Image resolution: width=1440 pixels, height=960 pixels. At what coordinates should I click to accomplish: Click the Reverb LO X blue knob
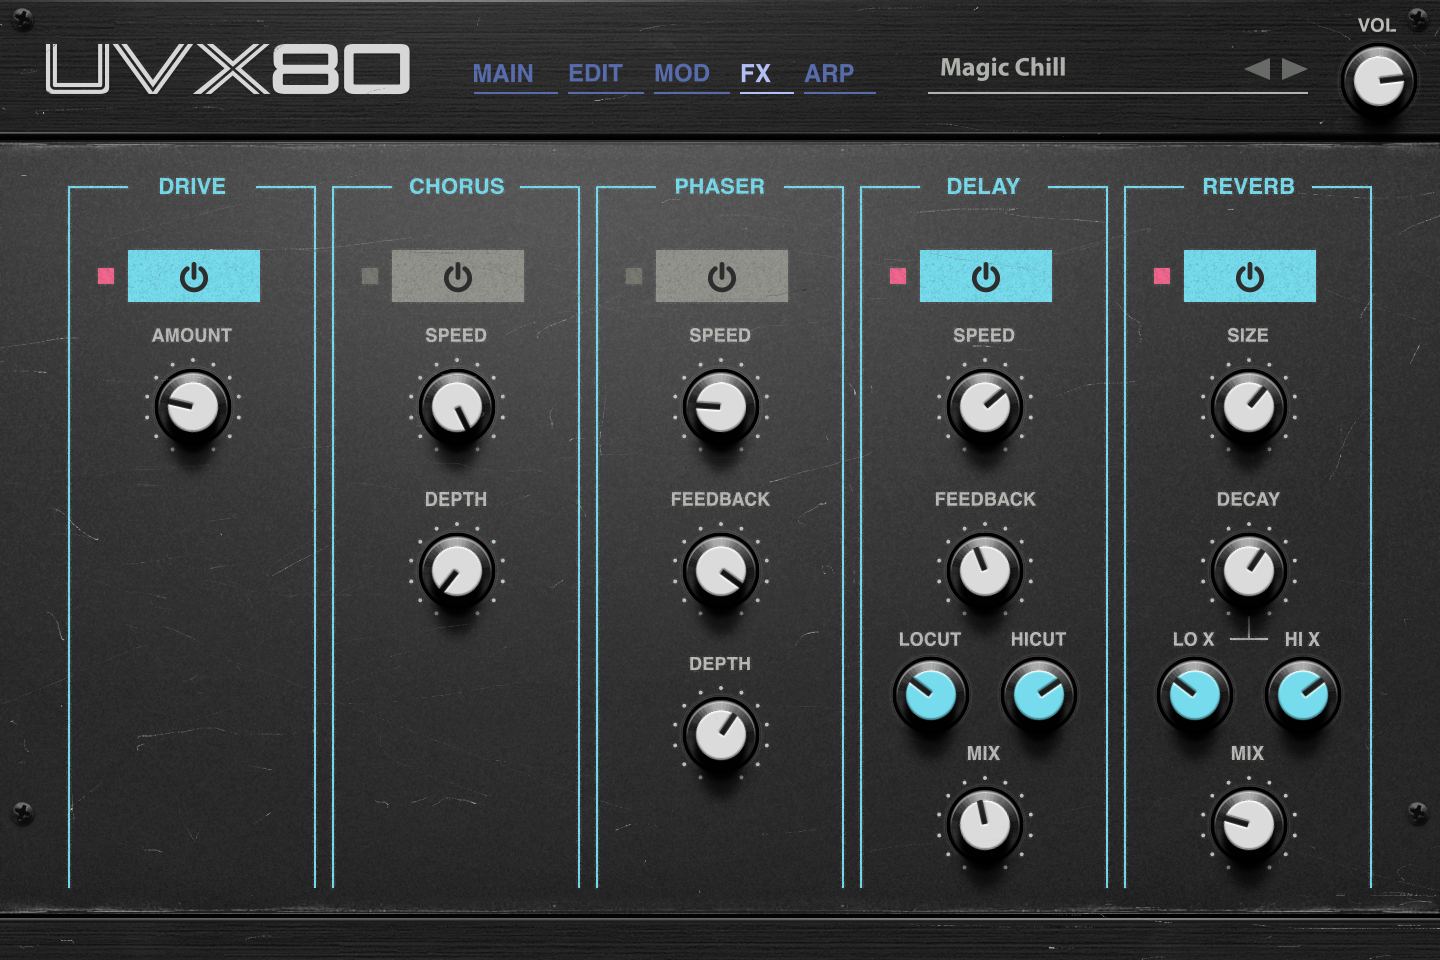coord(1194,694)
